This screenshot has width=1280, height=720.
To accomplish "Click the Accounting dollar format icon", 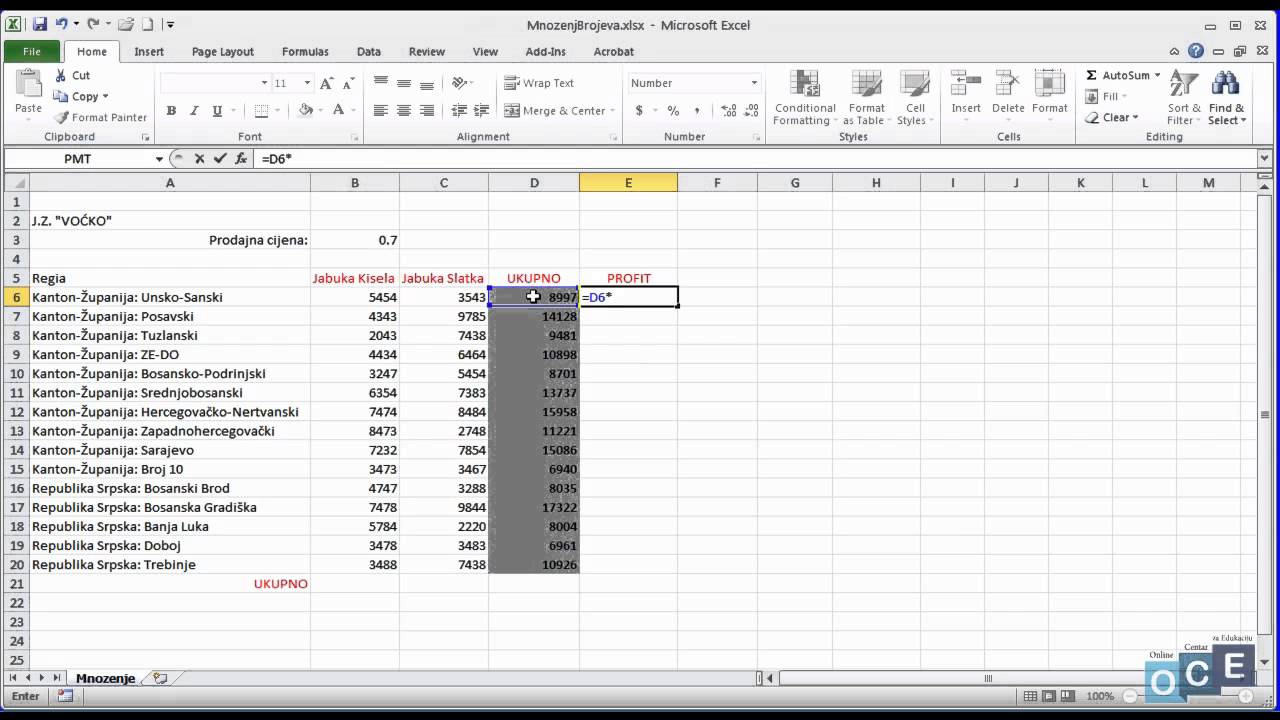I will point(639,111).
